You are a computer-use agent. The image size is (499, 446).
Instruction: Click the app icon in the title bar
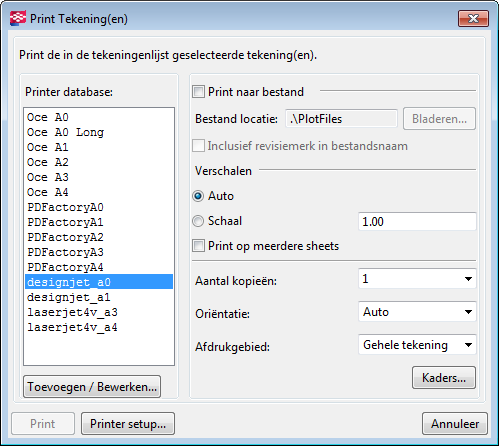pos(18,18)
